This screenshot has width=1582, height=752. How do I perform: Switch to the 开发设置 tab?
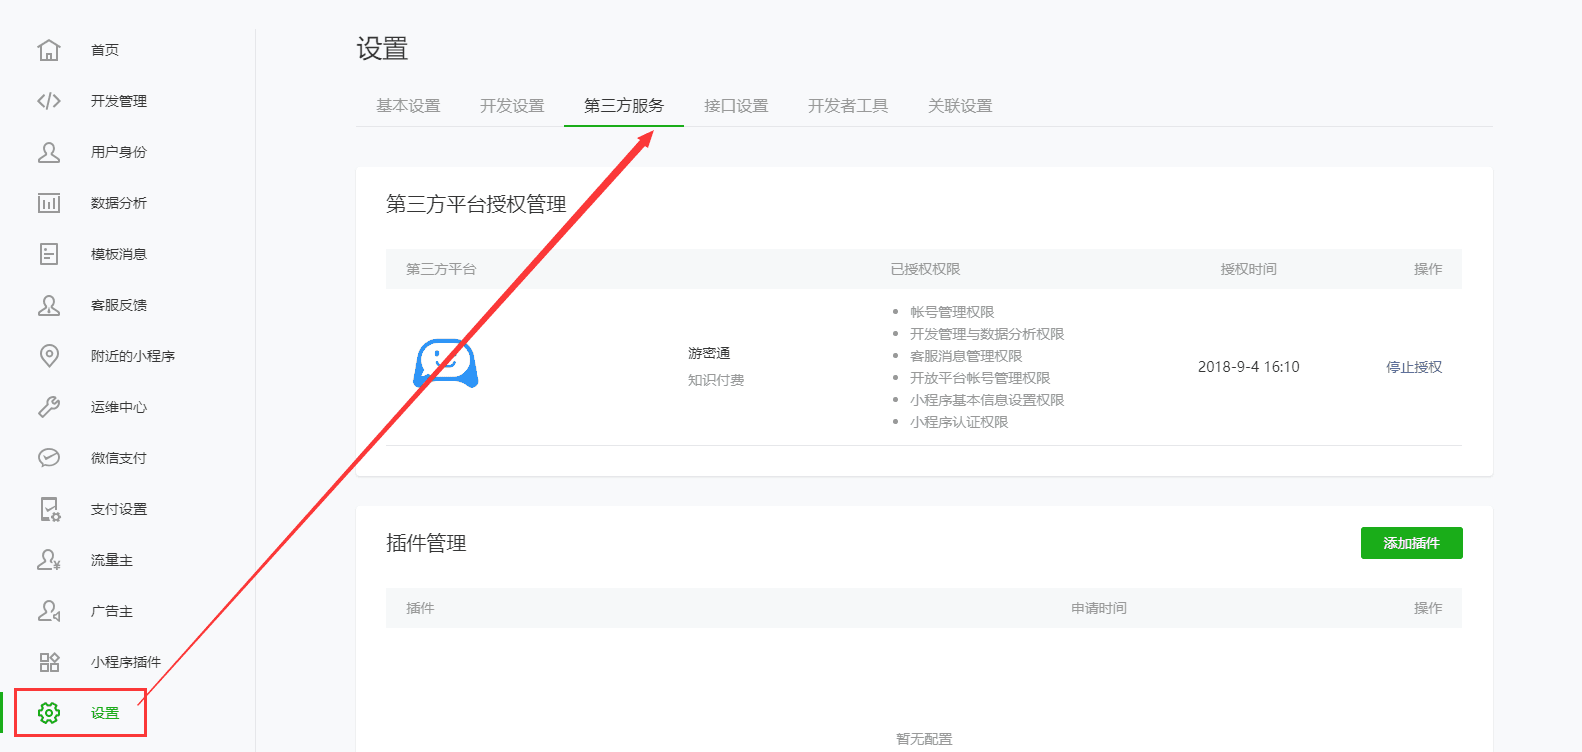[512, 106]
